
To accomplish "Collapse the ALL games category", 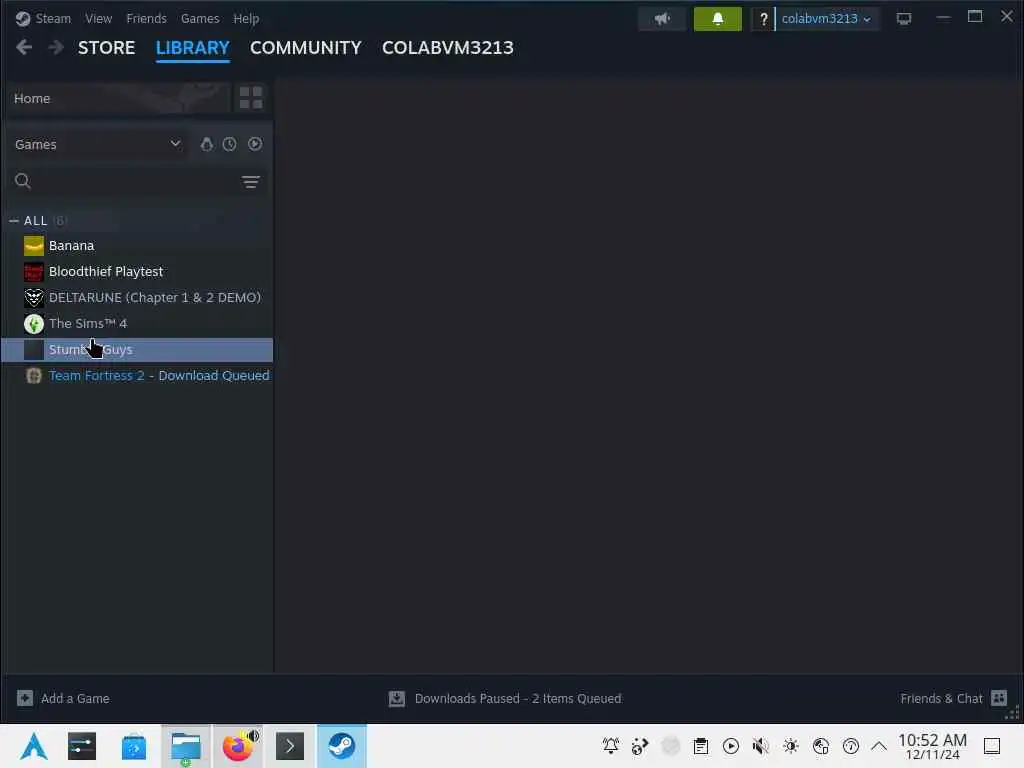I will coord(14,221).
